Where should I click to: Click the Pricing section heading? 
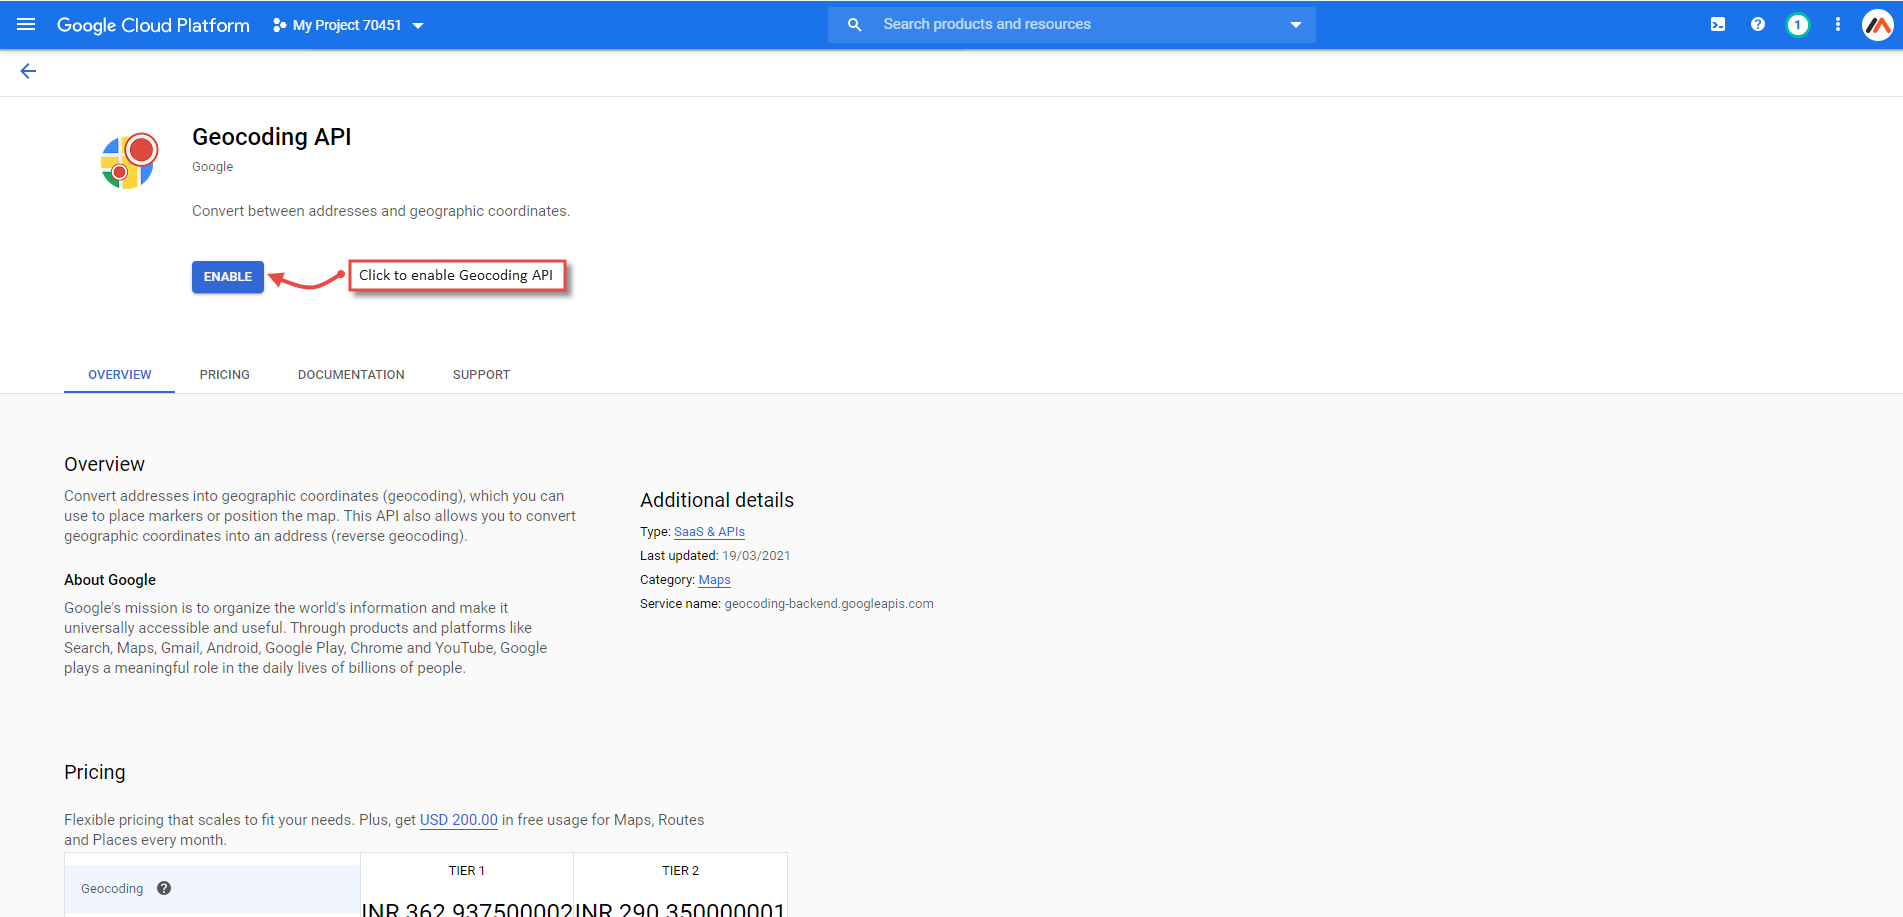point(95,772)
